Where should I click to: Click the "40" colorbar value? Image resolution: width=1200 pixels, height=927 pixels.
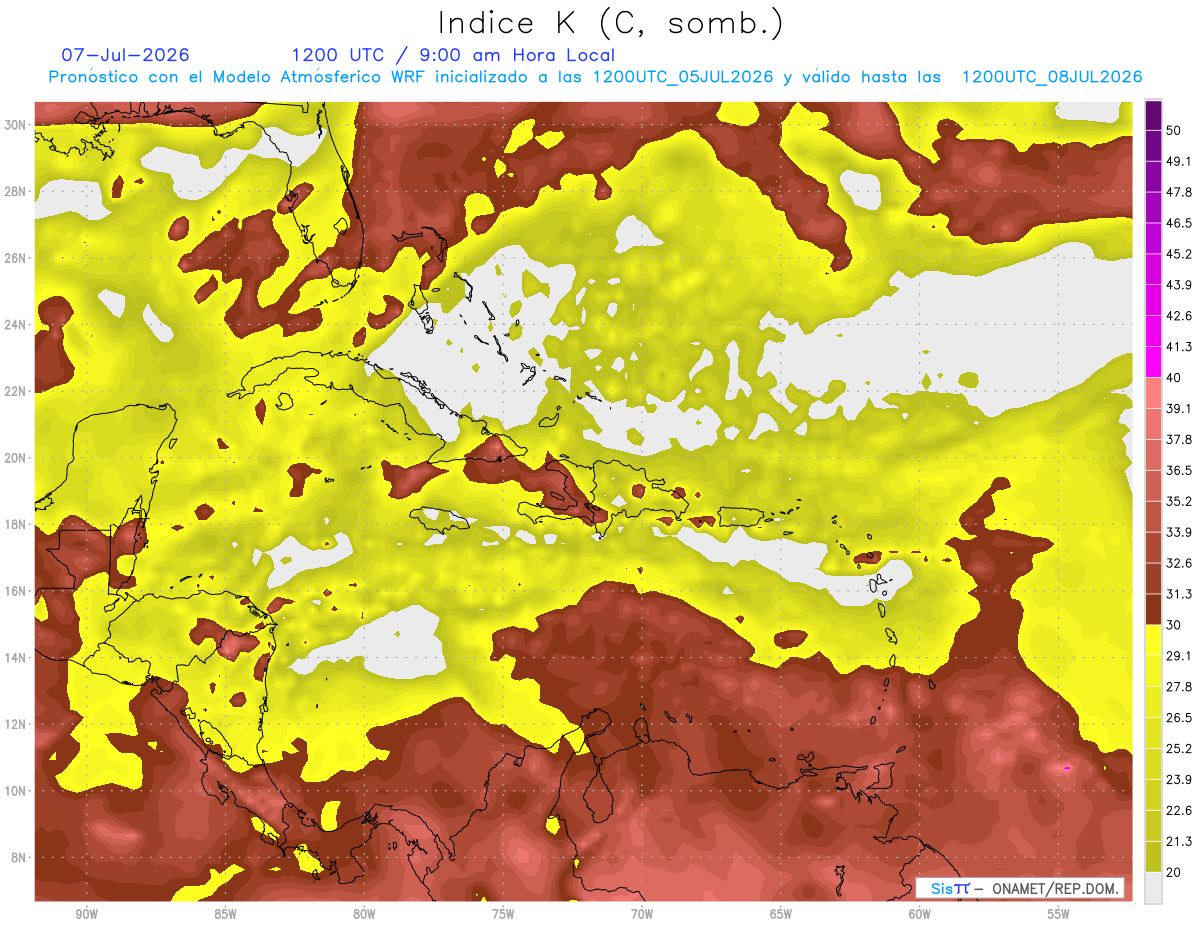(1174, 378)
